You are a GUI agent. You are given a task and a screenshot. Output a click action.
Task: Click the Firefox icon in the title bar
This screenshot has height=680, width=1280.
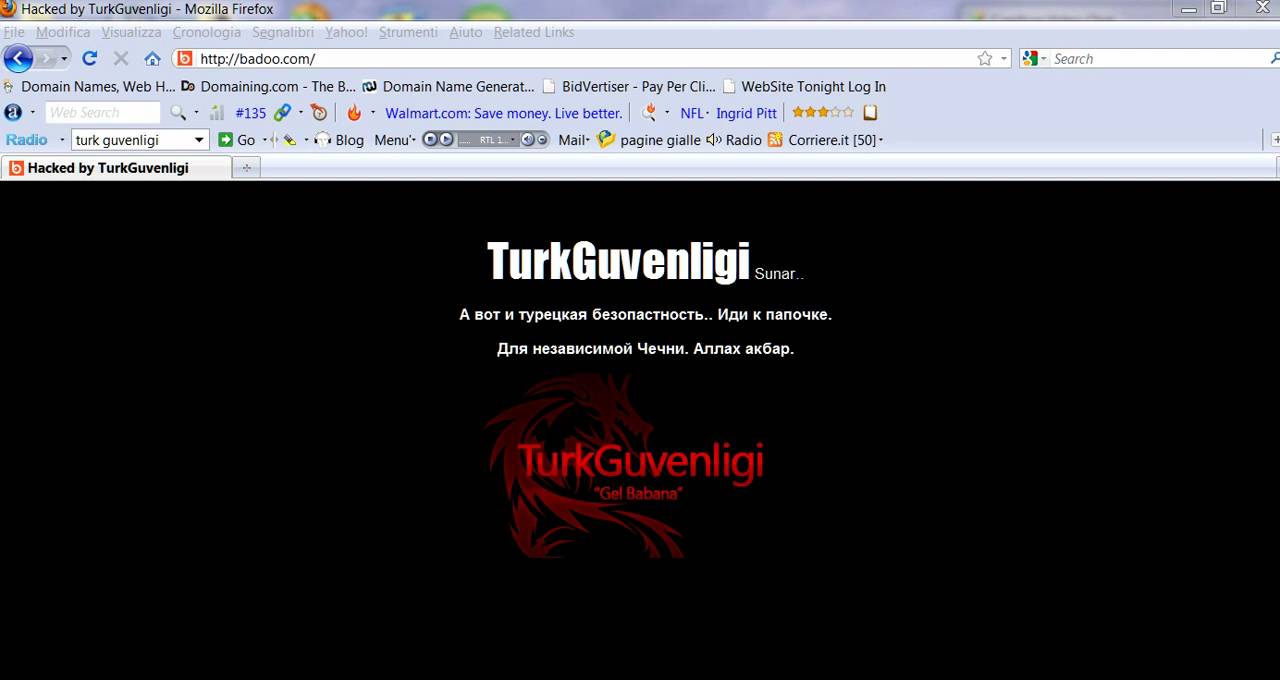[9, 9]
